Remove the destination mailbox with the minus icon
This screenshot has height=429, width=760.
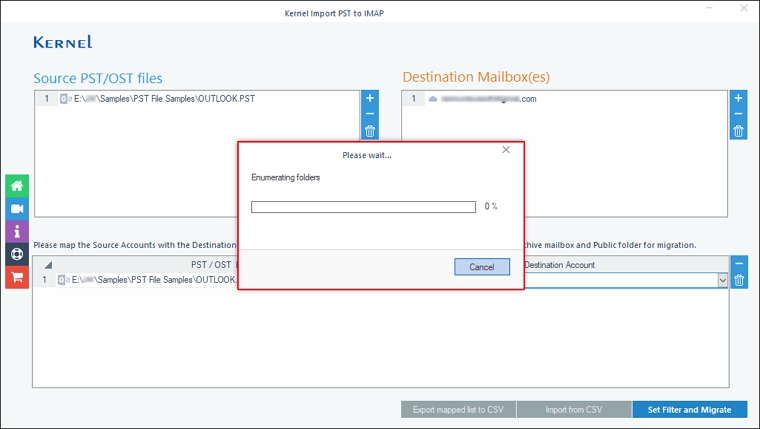(x=738, y=114)
